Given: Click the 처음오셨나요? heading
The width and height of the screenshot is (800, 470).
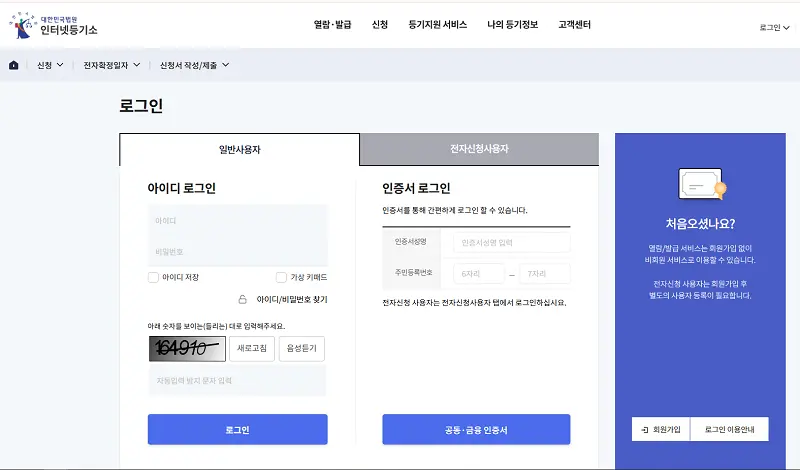Looking at the screenshot, I should click(701, 224).
